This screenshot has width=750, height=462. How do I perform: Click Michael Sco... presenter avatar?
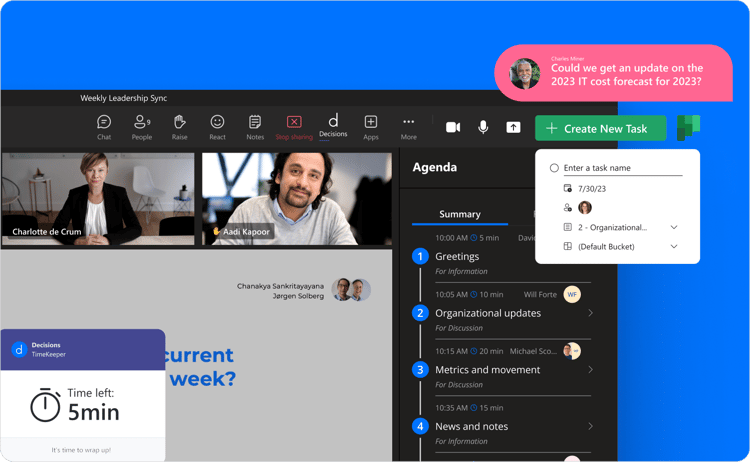(572, 351)
